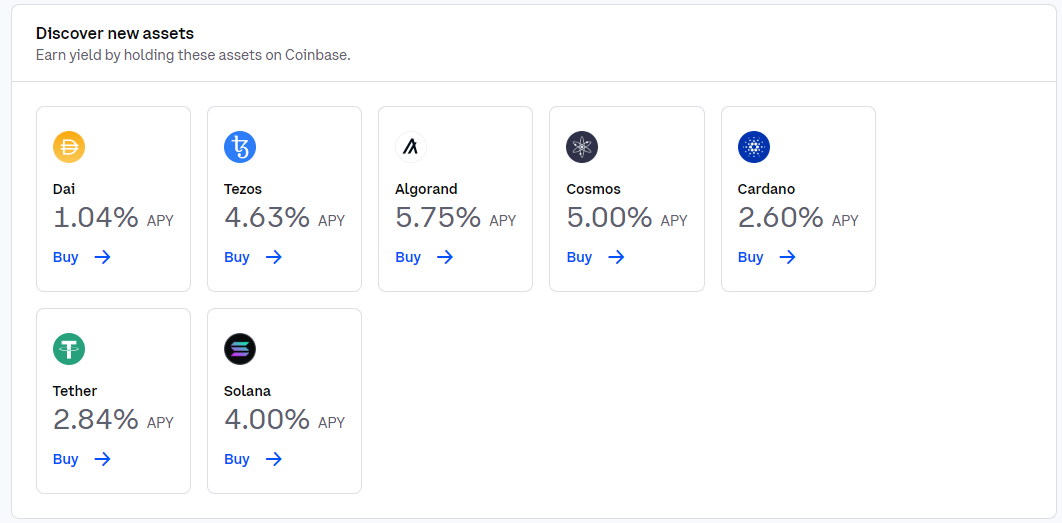Click the 5.75% APY value

coord(438,218)
